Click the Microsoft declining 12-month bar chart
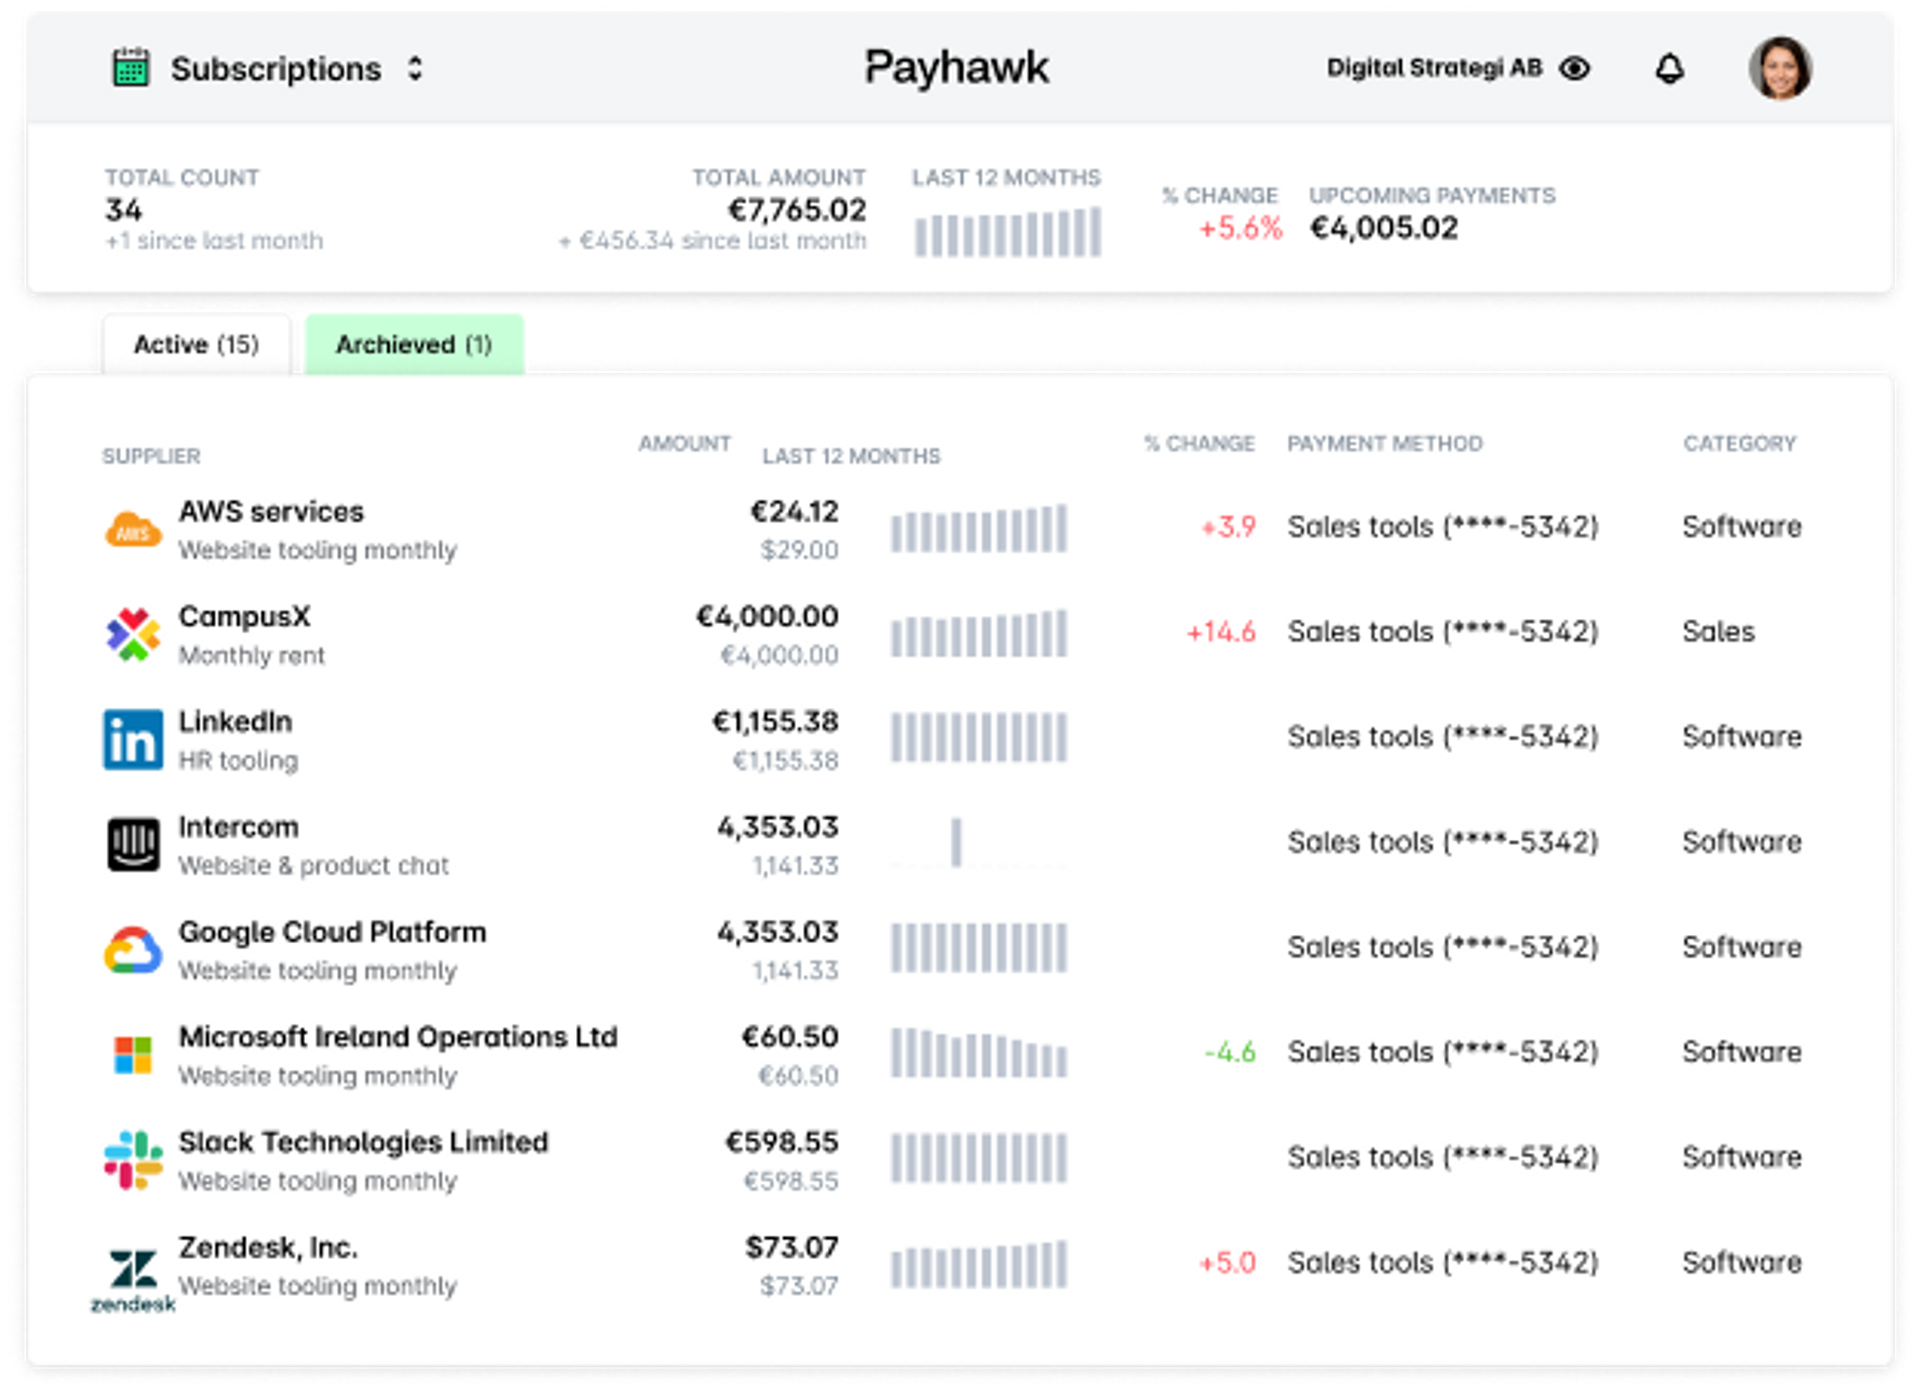 pyautogui.click(x=979, y=1053)
